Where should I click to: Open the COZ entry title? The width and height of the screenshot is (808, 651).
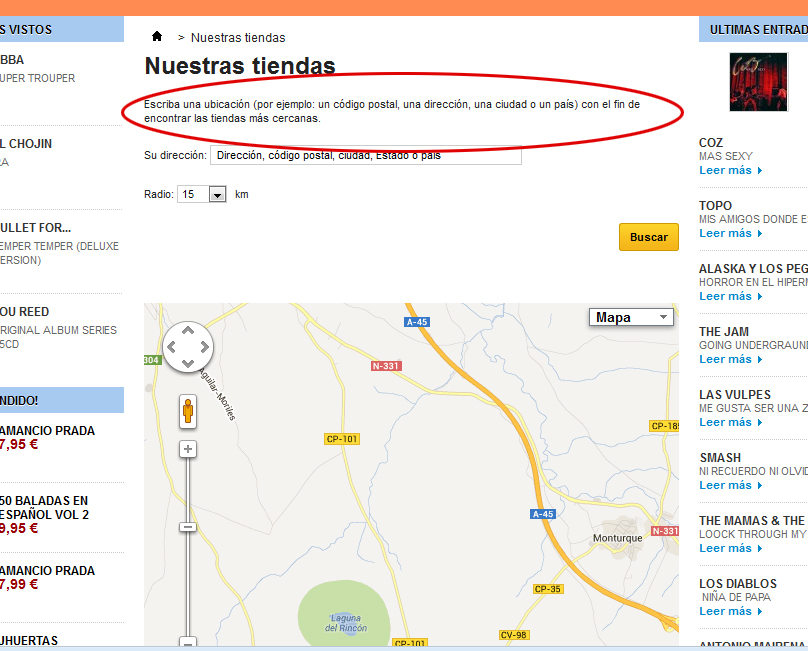click(711, 143)
